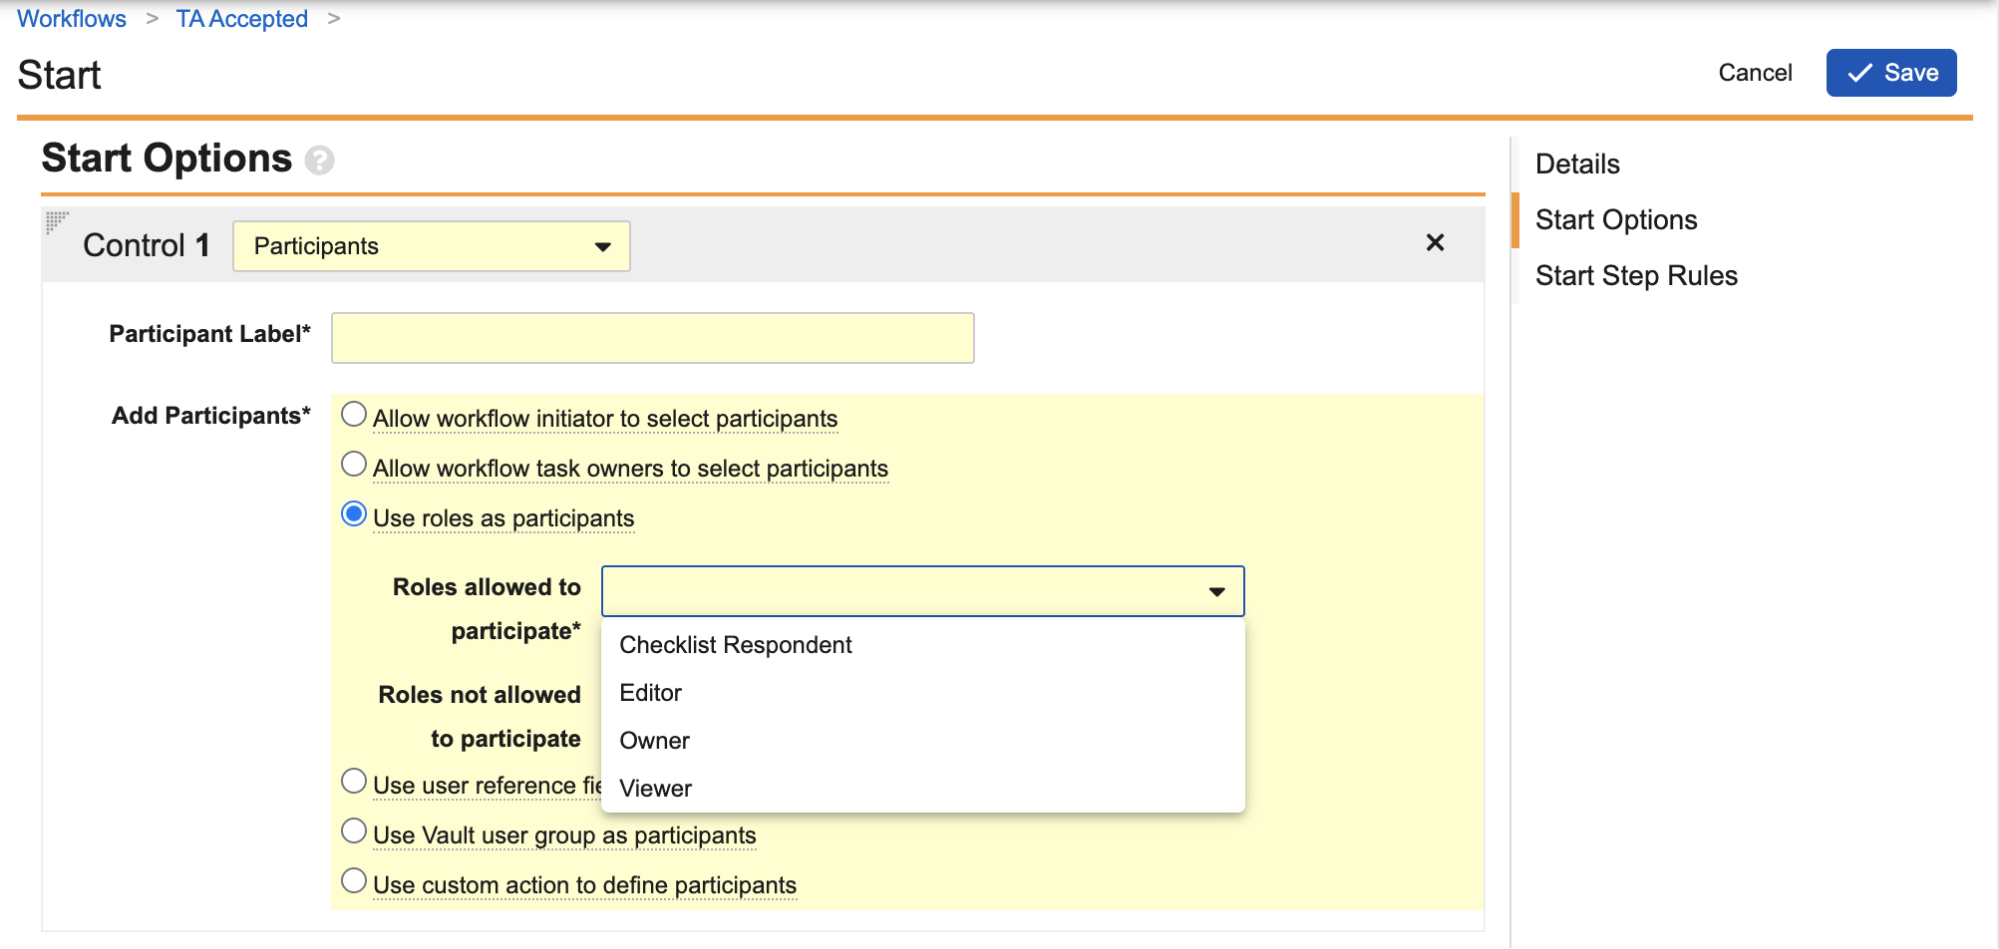This screenshot has height=949, width=1999.
Task: Go to Workflows breadcrumb link
Action: pyautogui.click(x=72, y=19)
